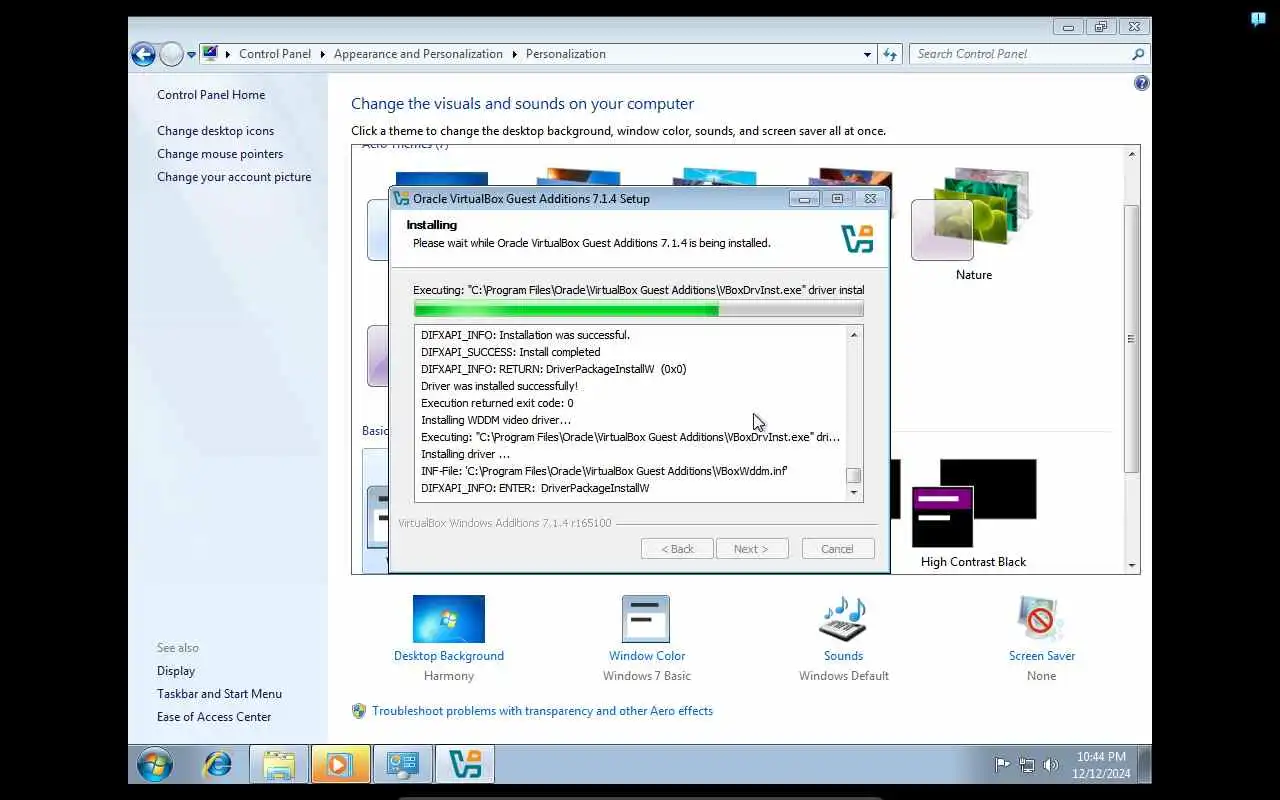Open Screen Saver settings icon
This screenshot has width=1280, height=800.
tap(1041, 619)
